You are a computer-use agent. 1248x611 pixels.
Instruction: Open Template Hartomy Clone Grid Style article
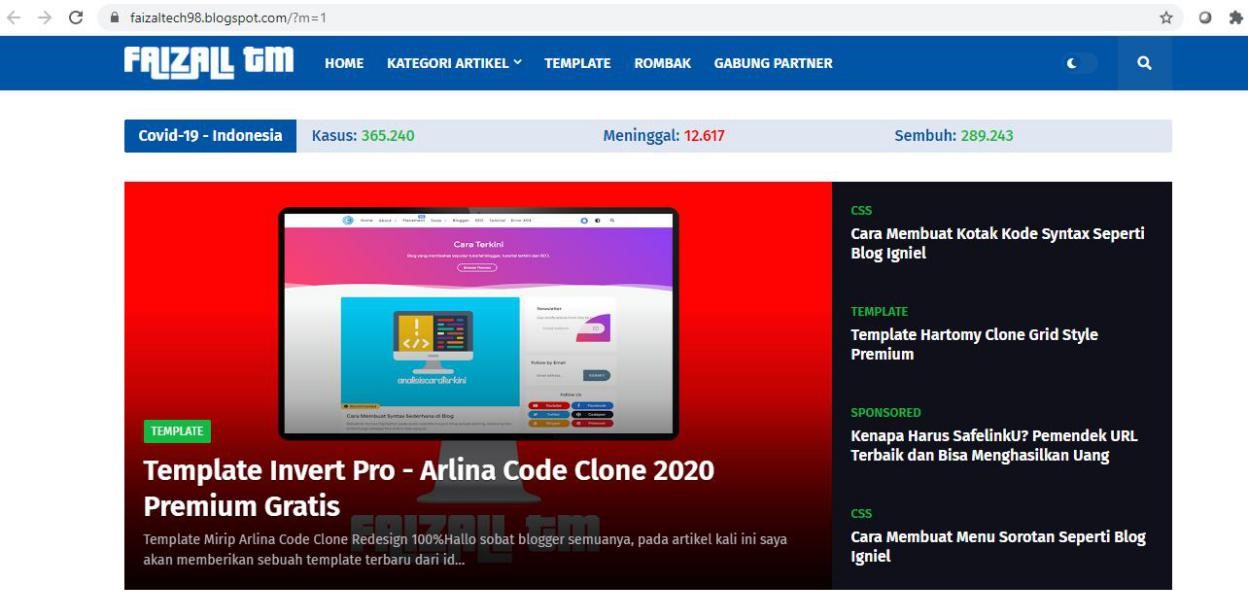974,344
